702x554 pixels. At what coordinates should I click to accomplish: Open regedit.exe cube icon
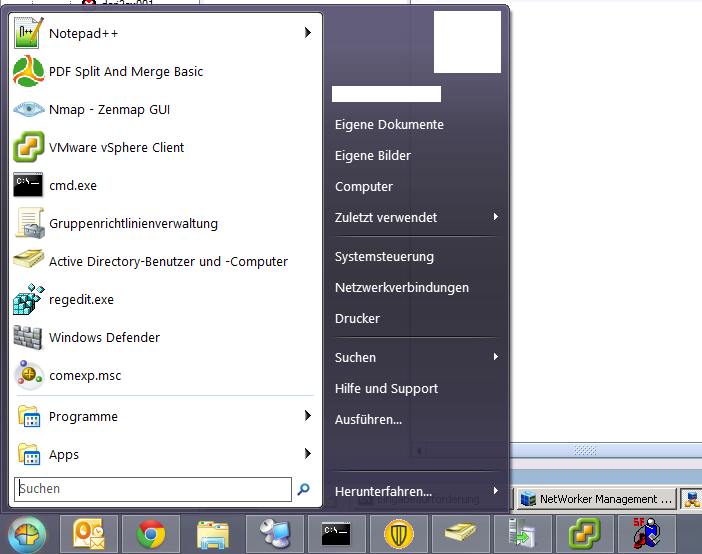(28, 300)
